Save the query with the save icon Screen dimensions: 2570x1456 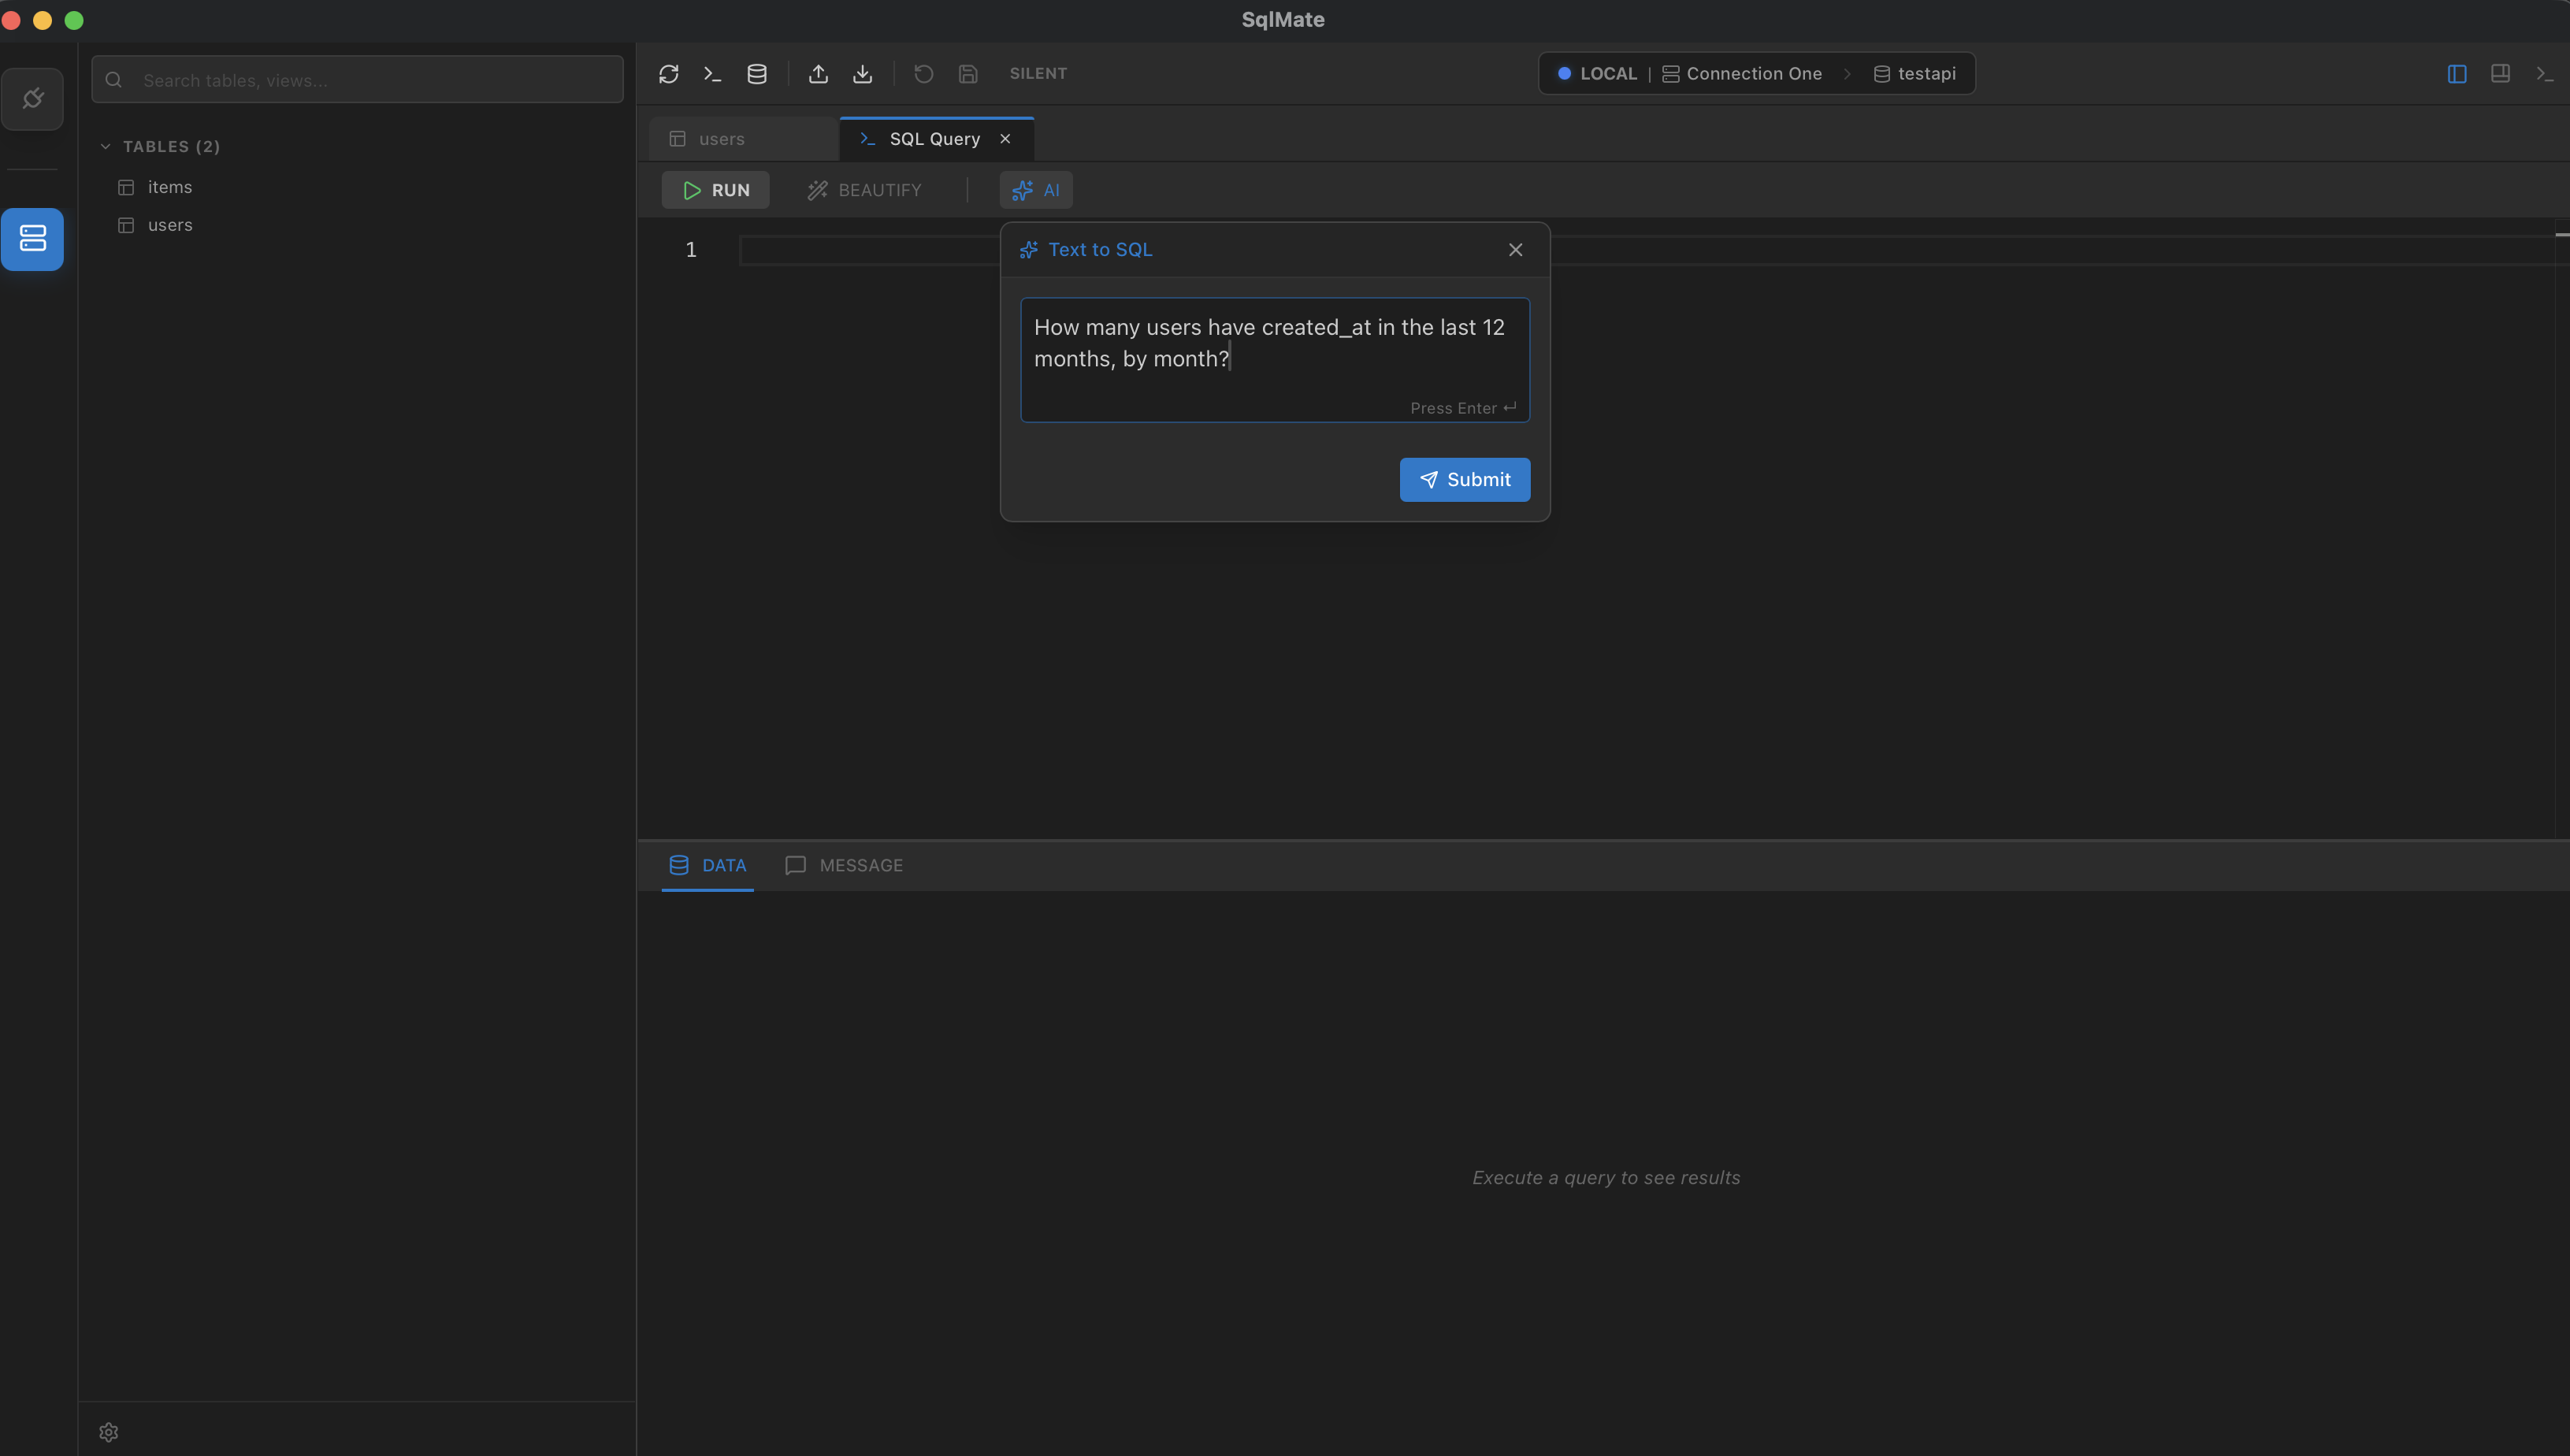(x=967, y=73)
